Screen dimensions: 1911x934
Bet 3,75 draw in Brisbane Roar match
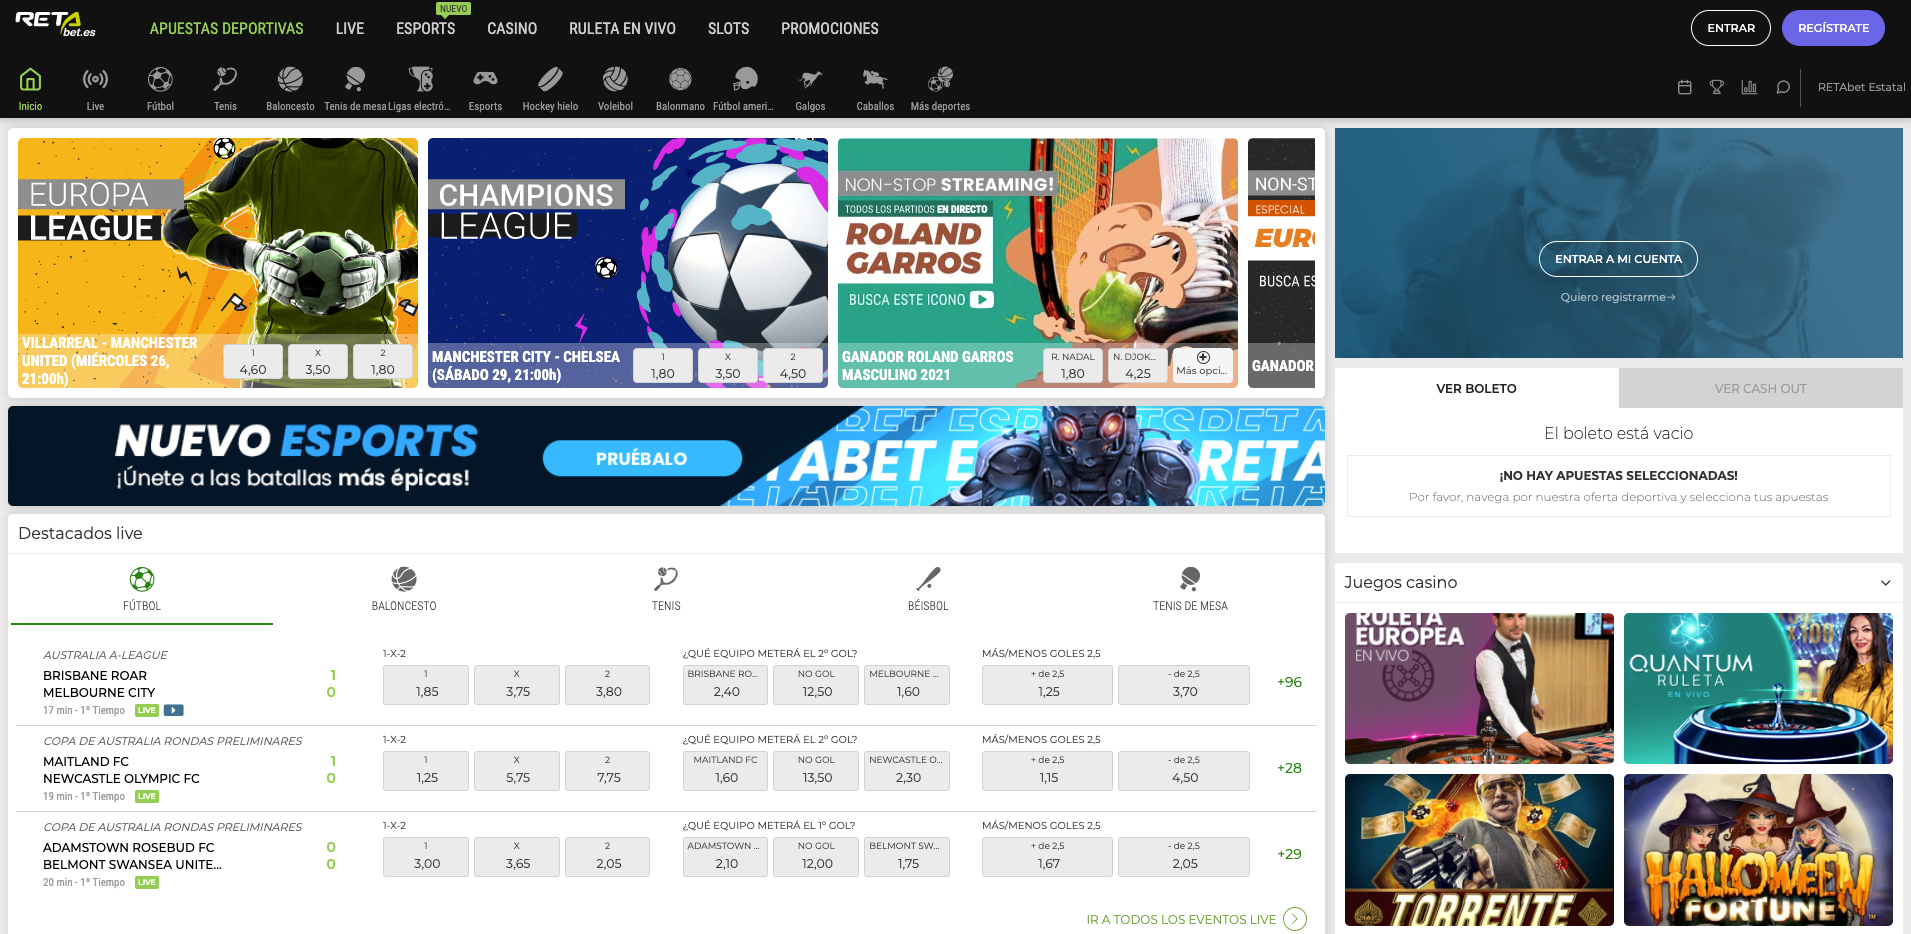[518, 684]
